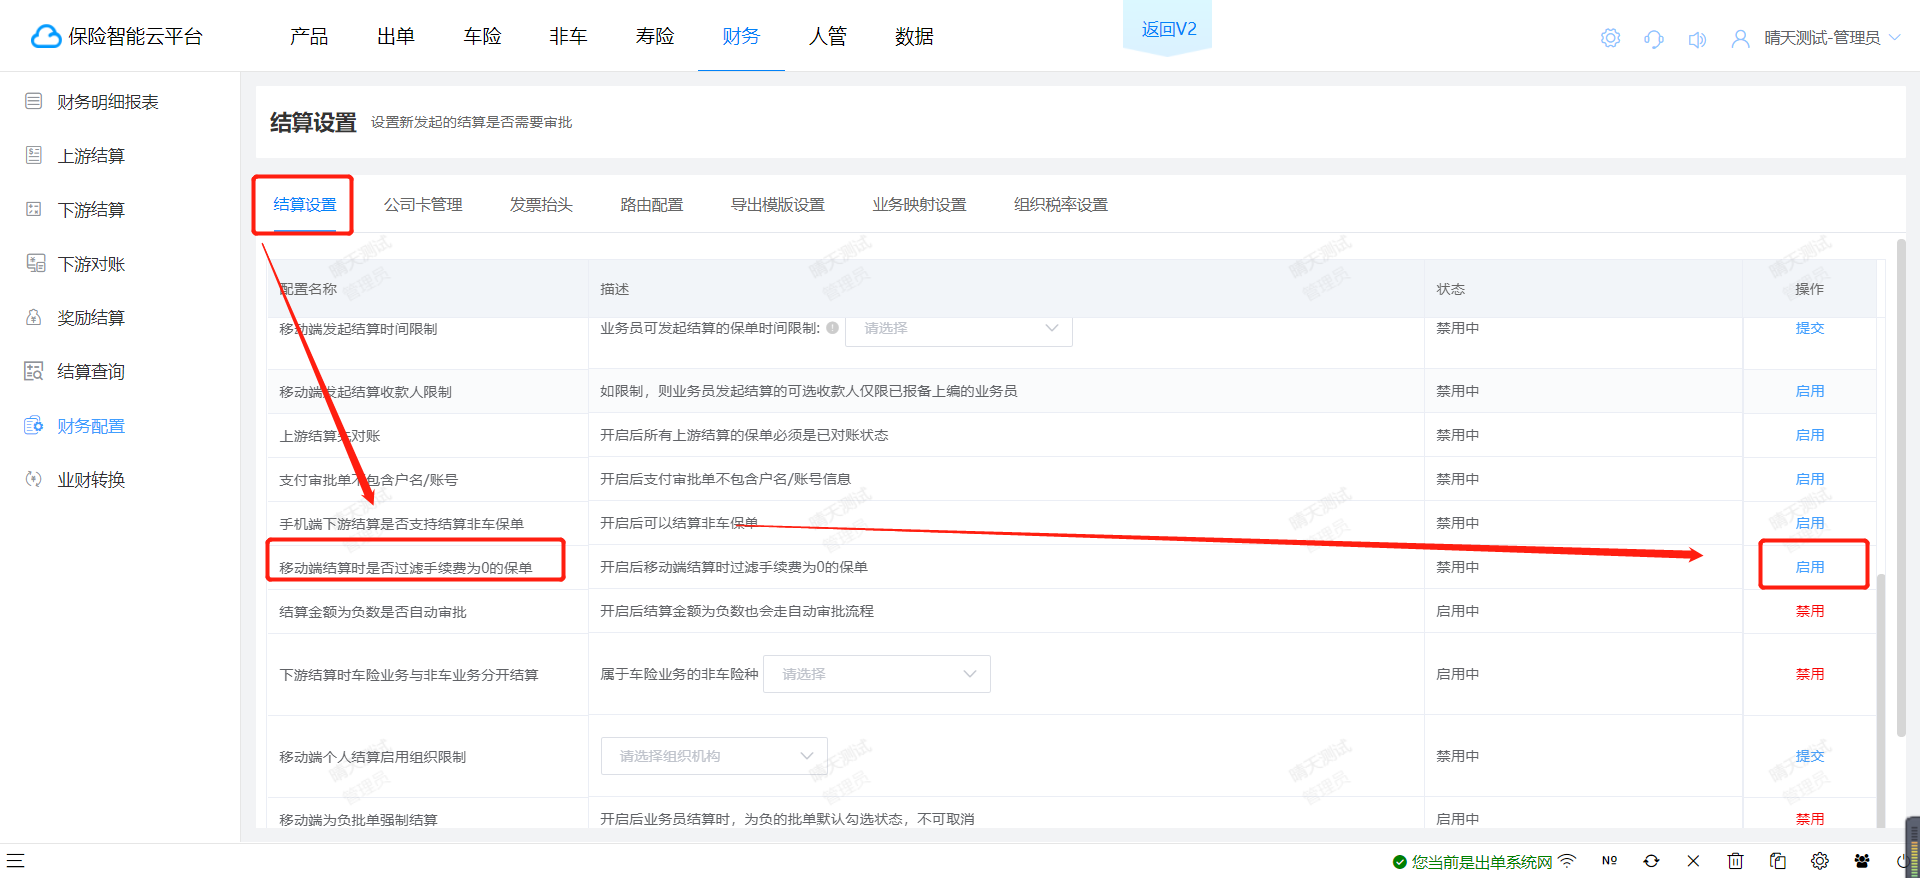Click 禁用 for 下游结算时车险业务与非车业务分开结算
This screenshot has width=1920, height=878.
[x=1810, y=674]
